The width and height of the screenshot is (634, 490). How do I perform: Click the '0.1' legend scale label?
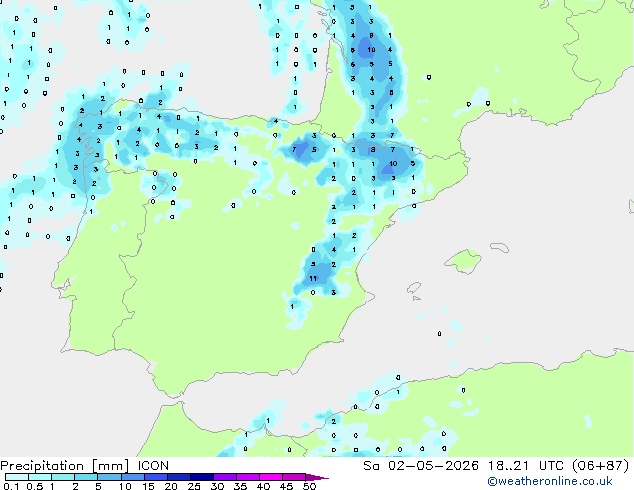pyautogui.click(x=11, y=486)
